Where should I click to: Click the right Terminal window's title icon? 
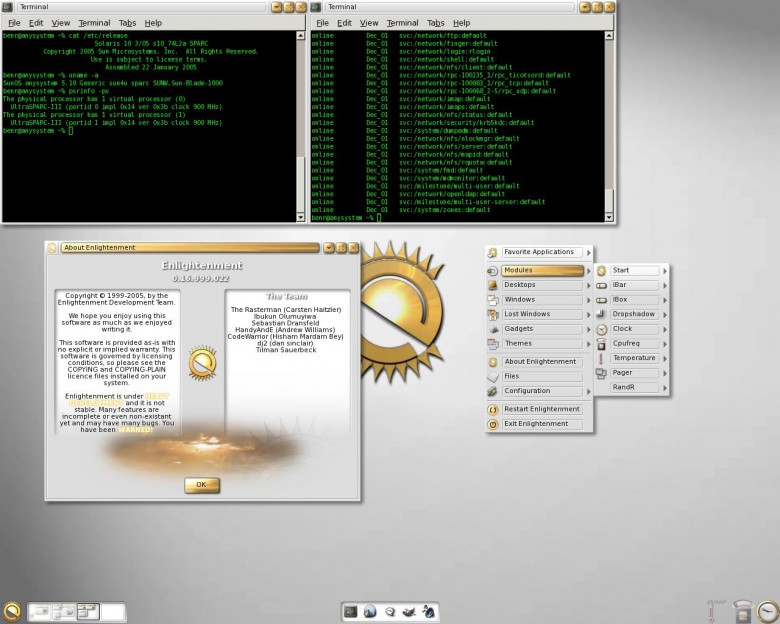tap(316, 7)
